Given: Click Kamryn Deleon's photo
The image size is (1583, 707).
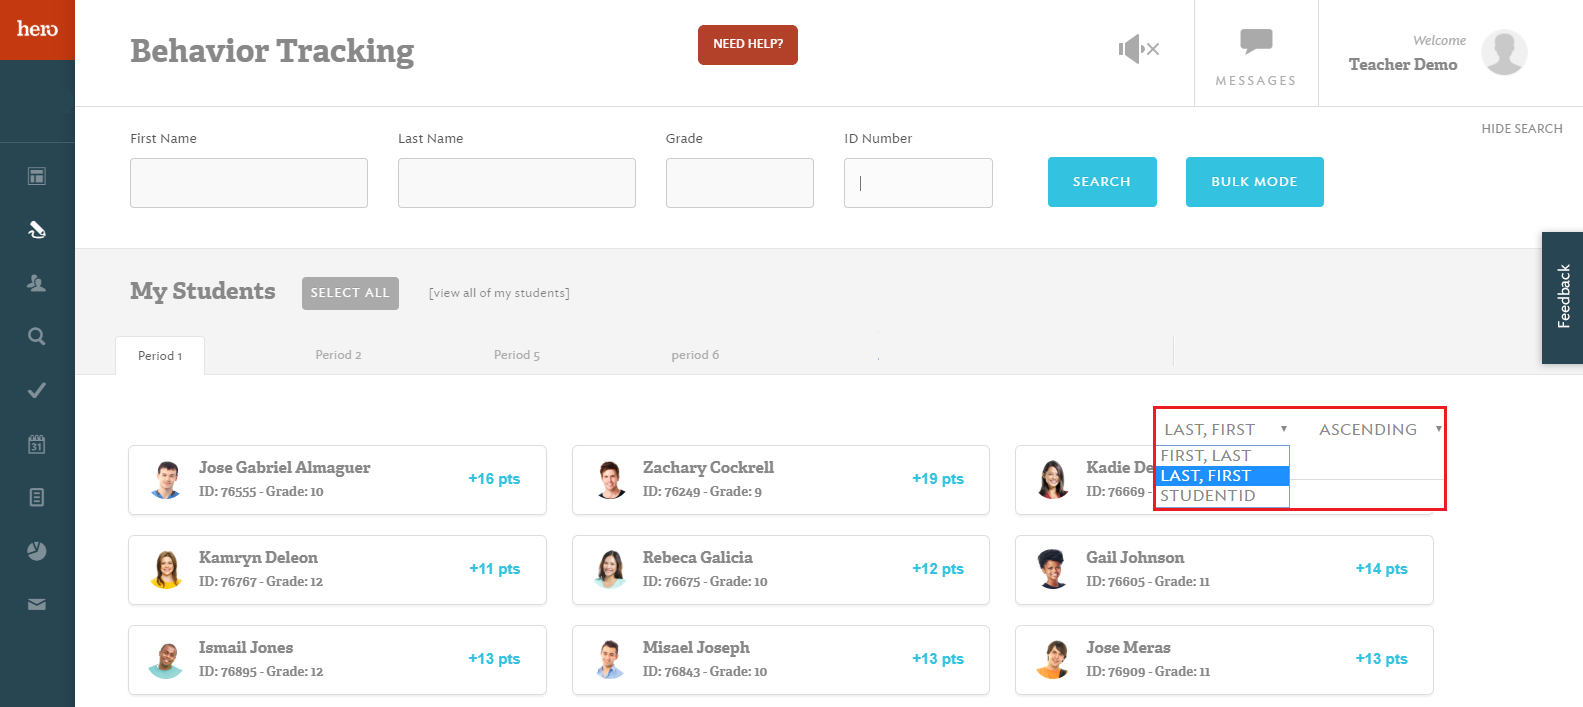Looking at the screenshot, I should point(167,570).
